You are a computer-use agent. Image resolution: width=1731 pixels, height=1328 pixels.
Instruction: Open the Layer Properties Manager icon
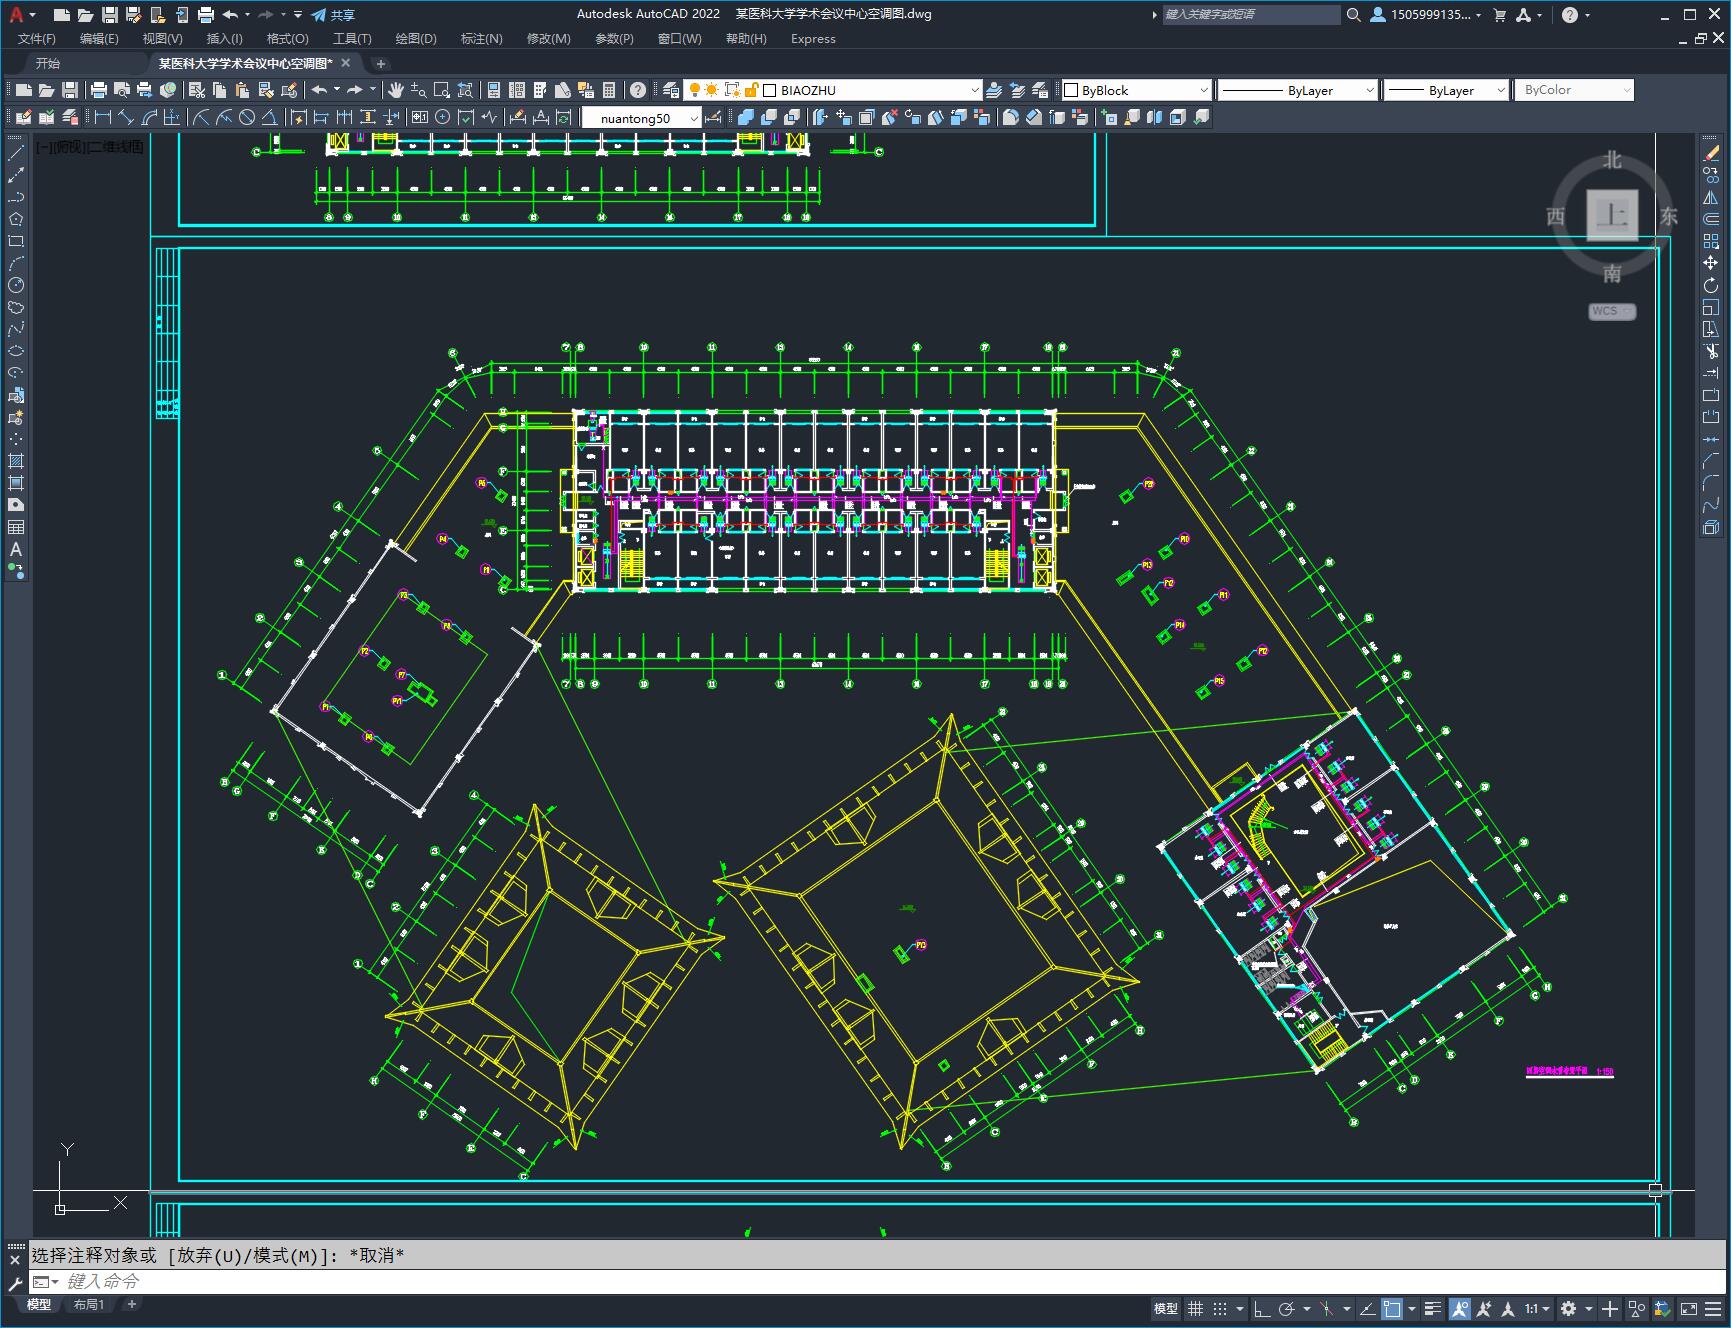point(671,90)
